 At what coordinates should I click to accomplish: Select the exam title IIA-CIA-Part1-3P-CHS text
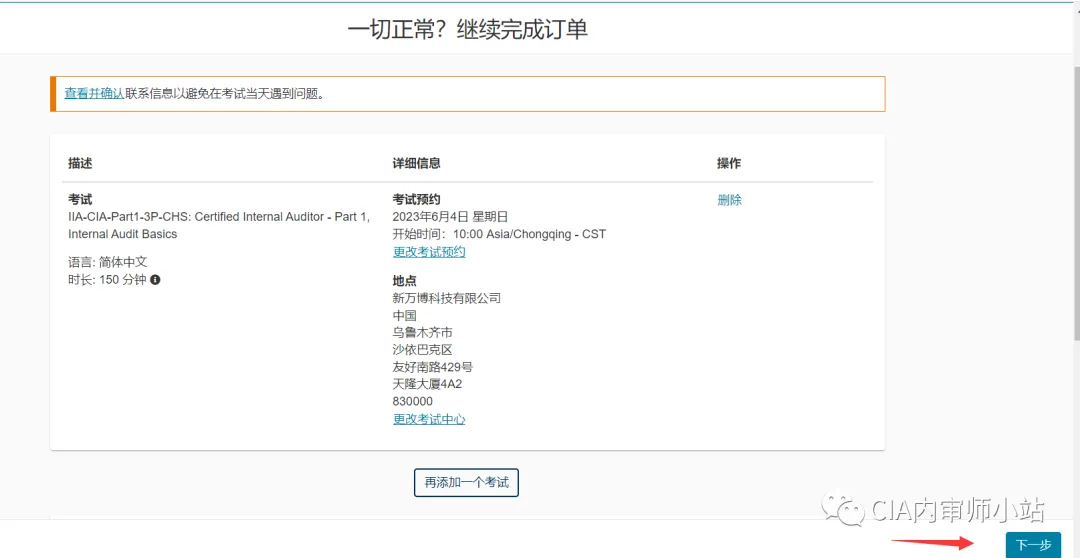click(x=219, y=225)
